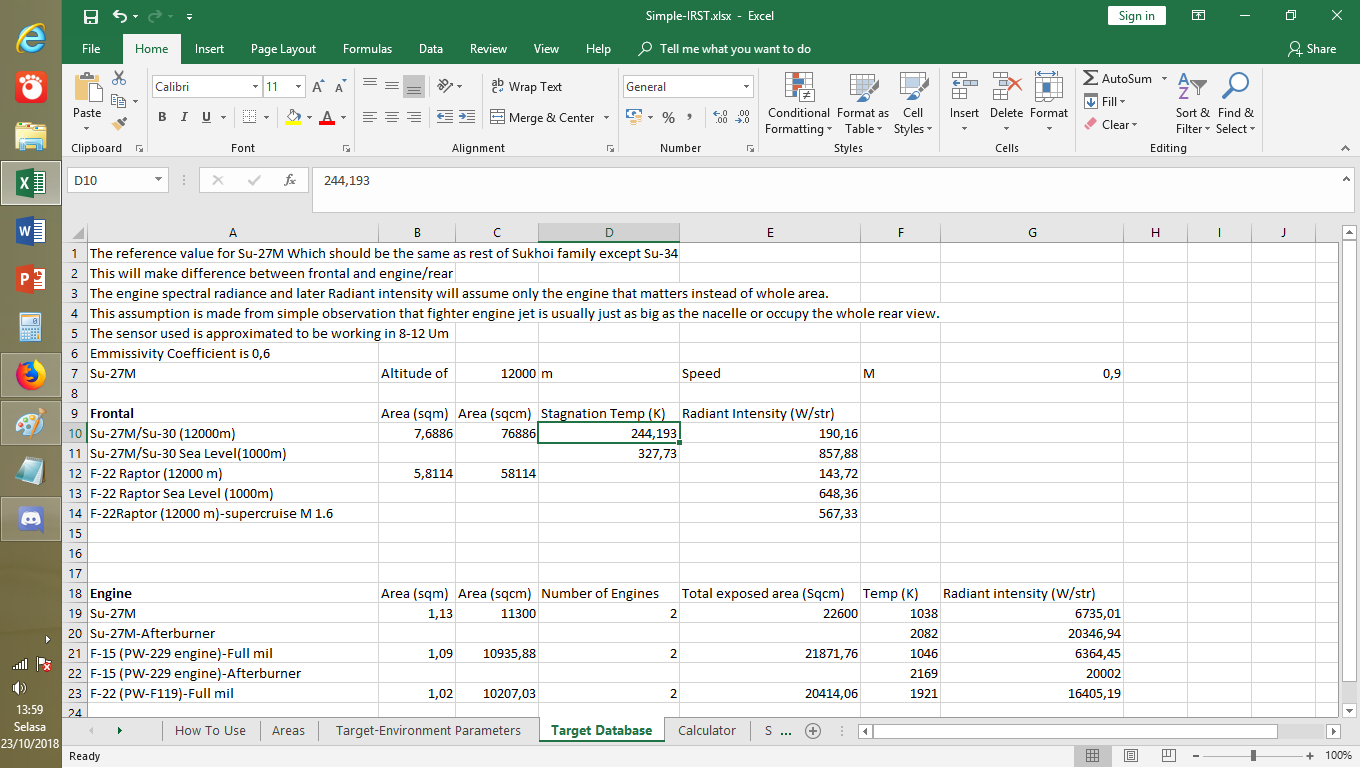Click New Sheet plus button
The width and height of the screenshot is (1360, 768).
click(813, 731)
